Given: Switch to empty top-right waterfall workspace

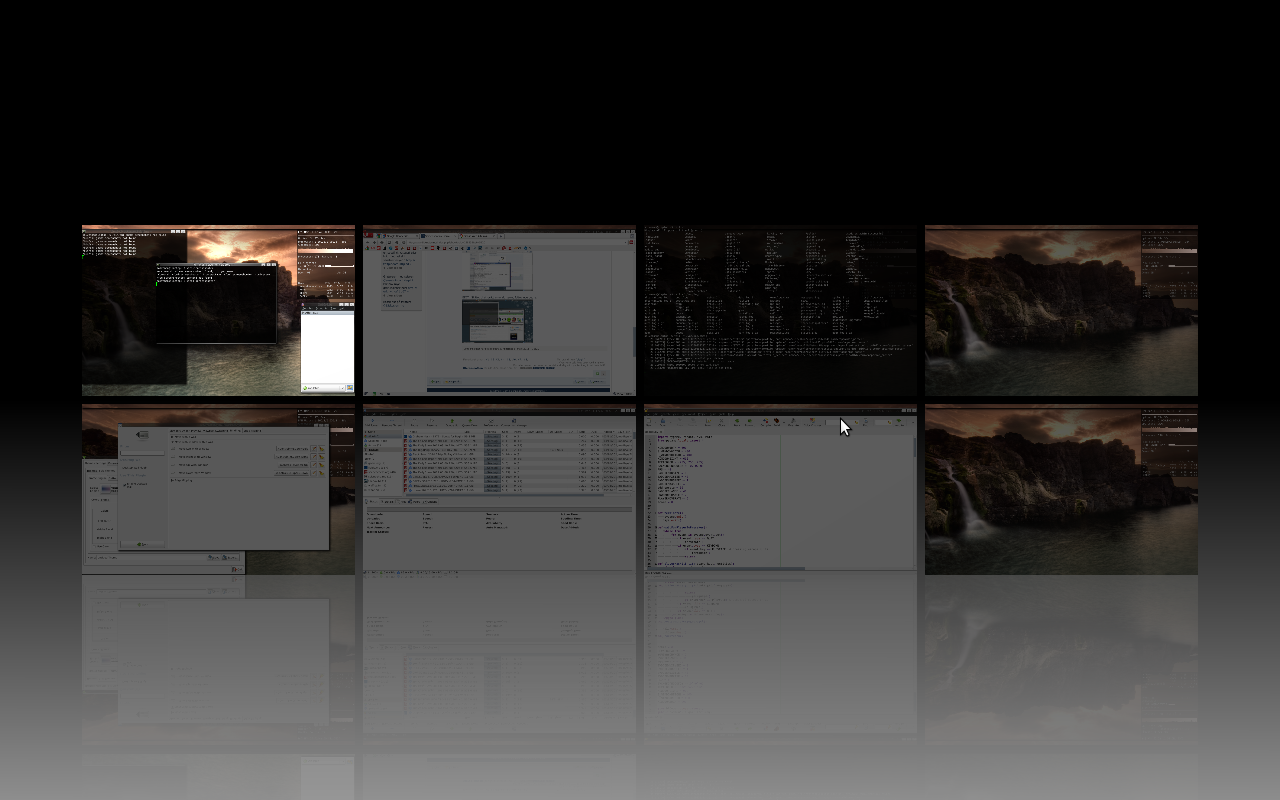Looking at the screenshot, I should click(1061, 310).
